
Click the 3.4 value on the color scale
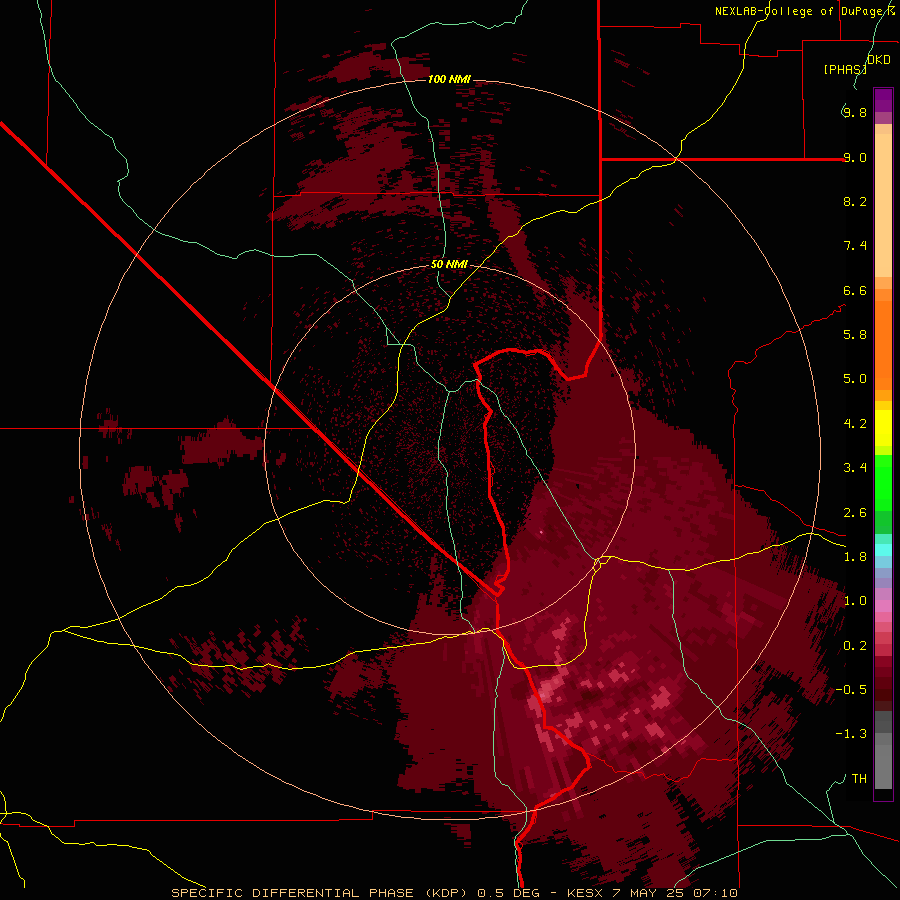point(855,468)
